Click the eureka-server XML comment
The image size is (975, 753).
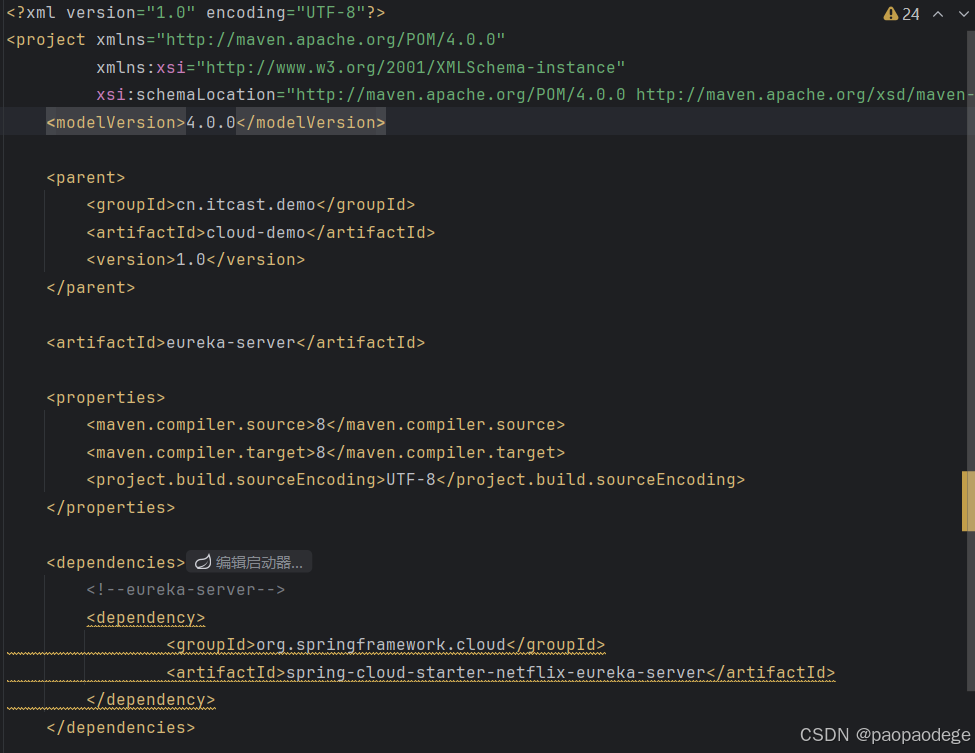(x=186, y=589)
